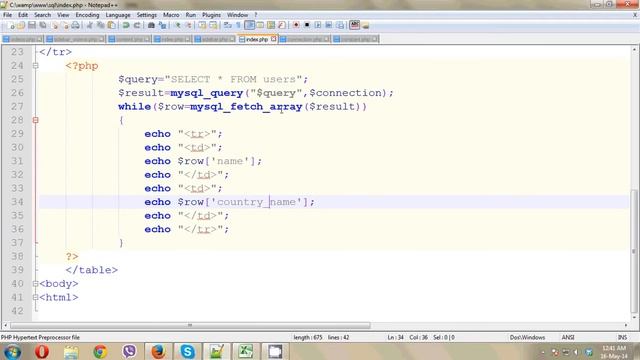Image resolution: width=640 pixels, height=360 pixels.
Task: Click the Redo toolbar icon
Action: (x=137, y=25)
